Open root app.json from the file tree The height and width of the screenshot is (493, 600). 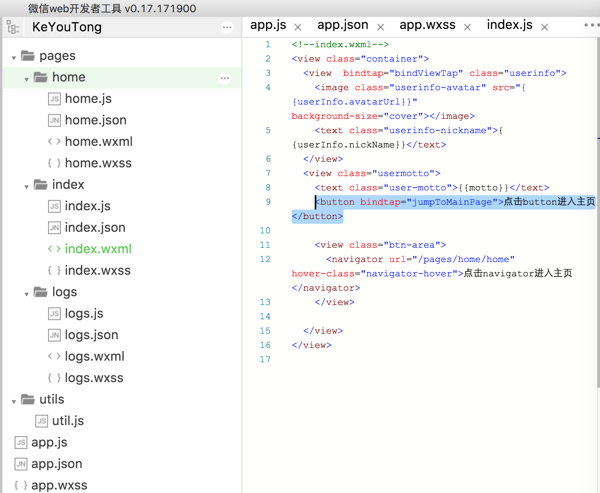click(57, 464)
